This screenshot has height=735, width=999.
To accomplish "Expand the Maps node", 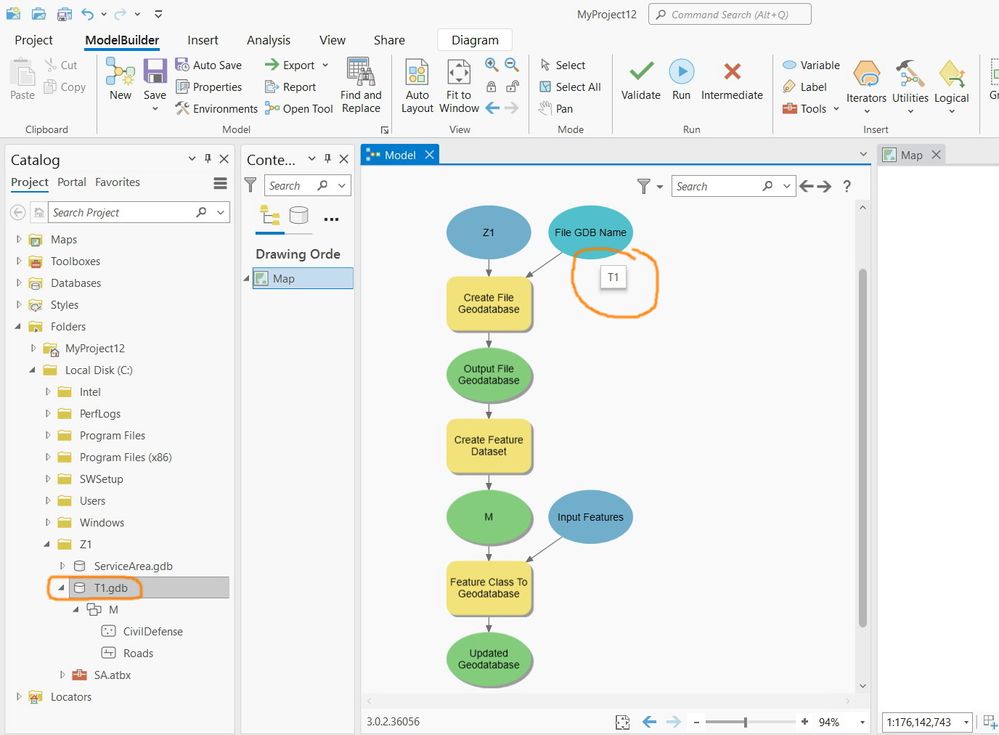I will click(18, 239).
